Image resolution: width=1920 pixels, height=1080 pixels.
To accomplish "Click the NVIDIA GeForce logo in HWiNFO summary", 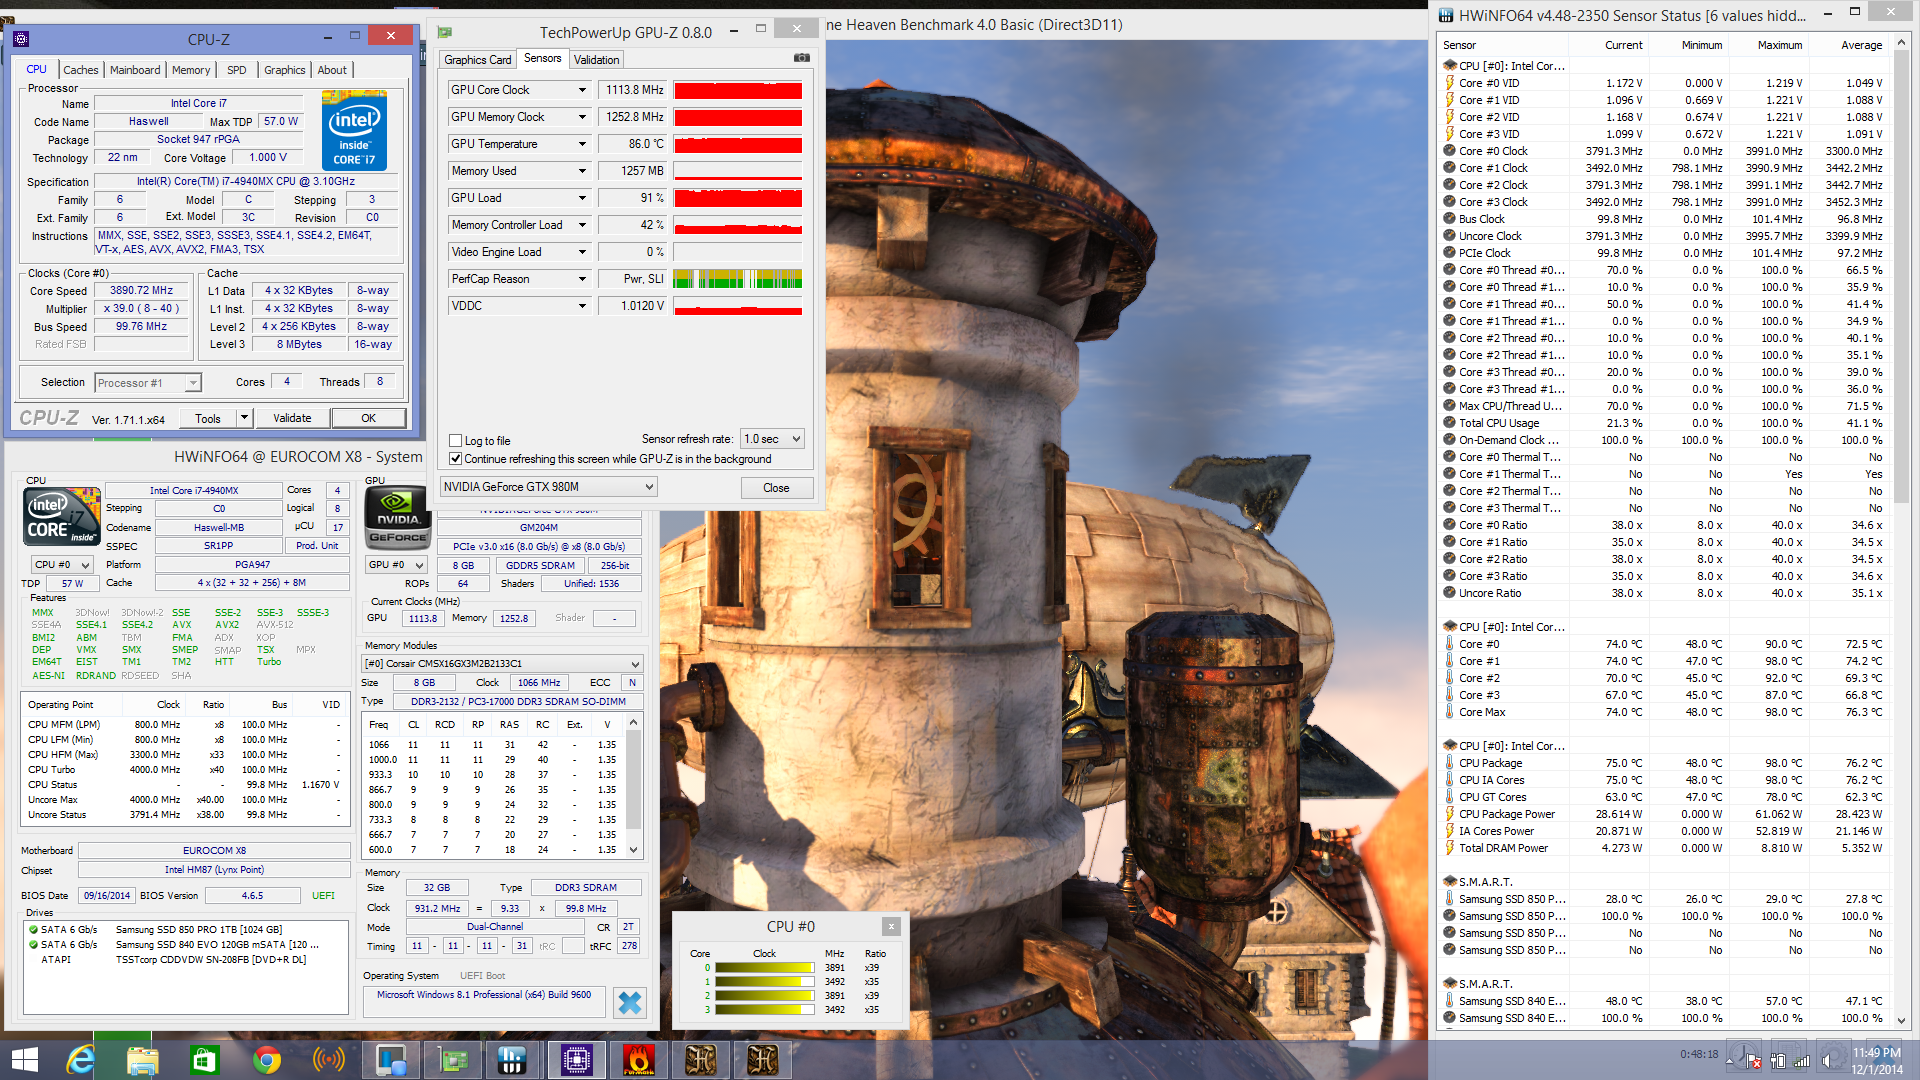I will point(398,519).
